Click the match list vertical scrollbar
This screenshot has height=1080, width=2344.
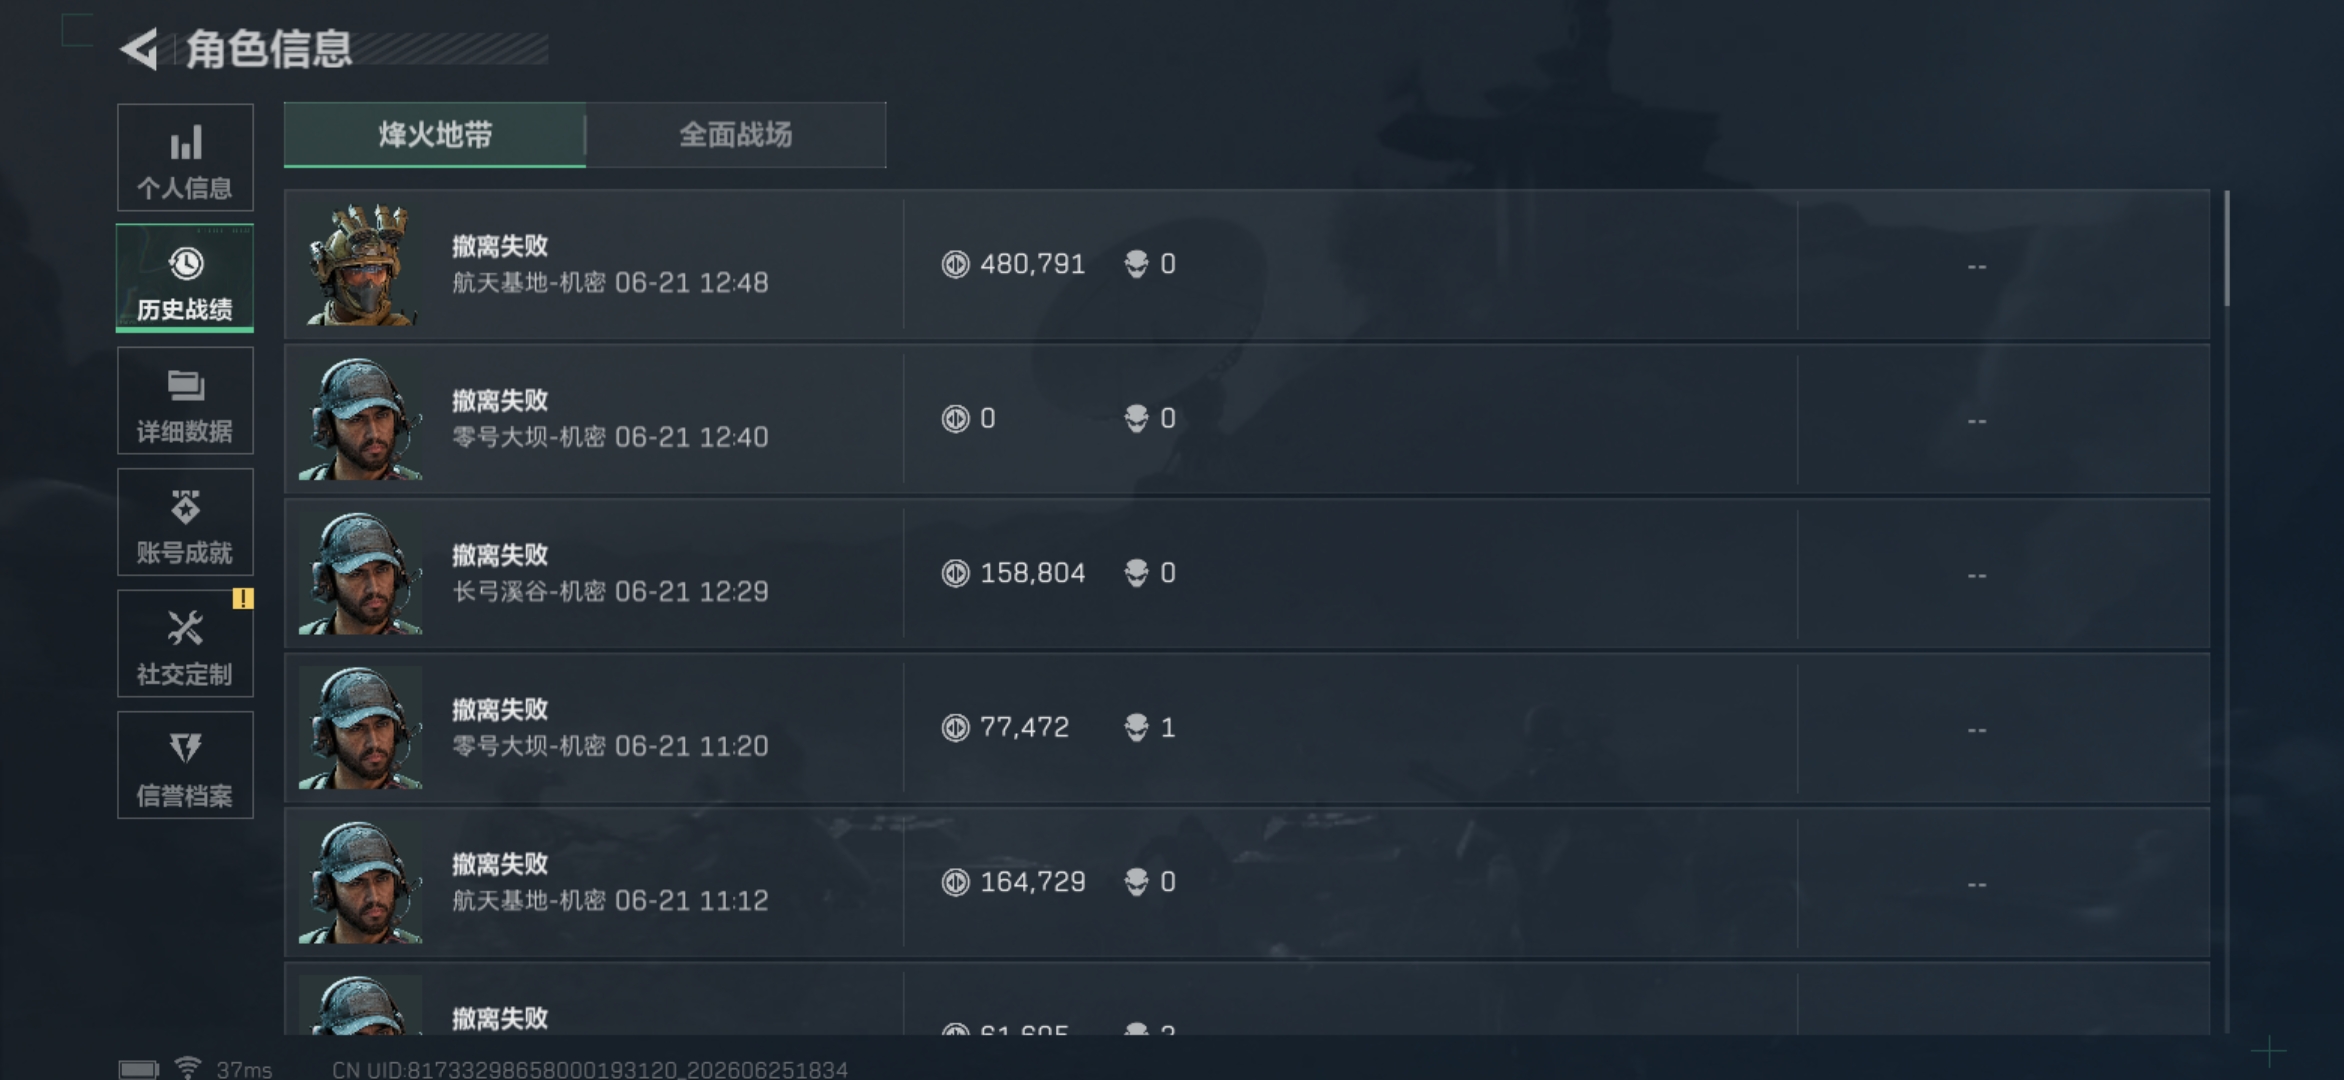[x=2227, y=248]
